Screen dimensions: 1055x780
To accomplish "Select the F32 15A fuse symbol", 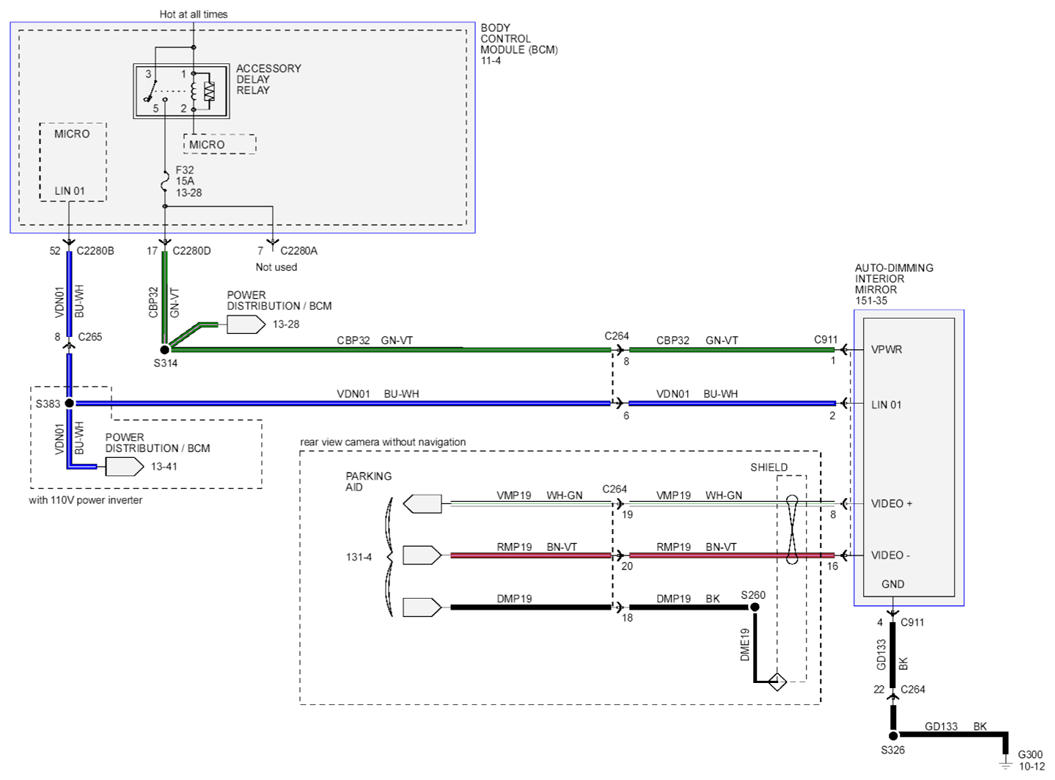I will 164,181.
